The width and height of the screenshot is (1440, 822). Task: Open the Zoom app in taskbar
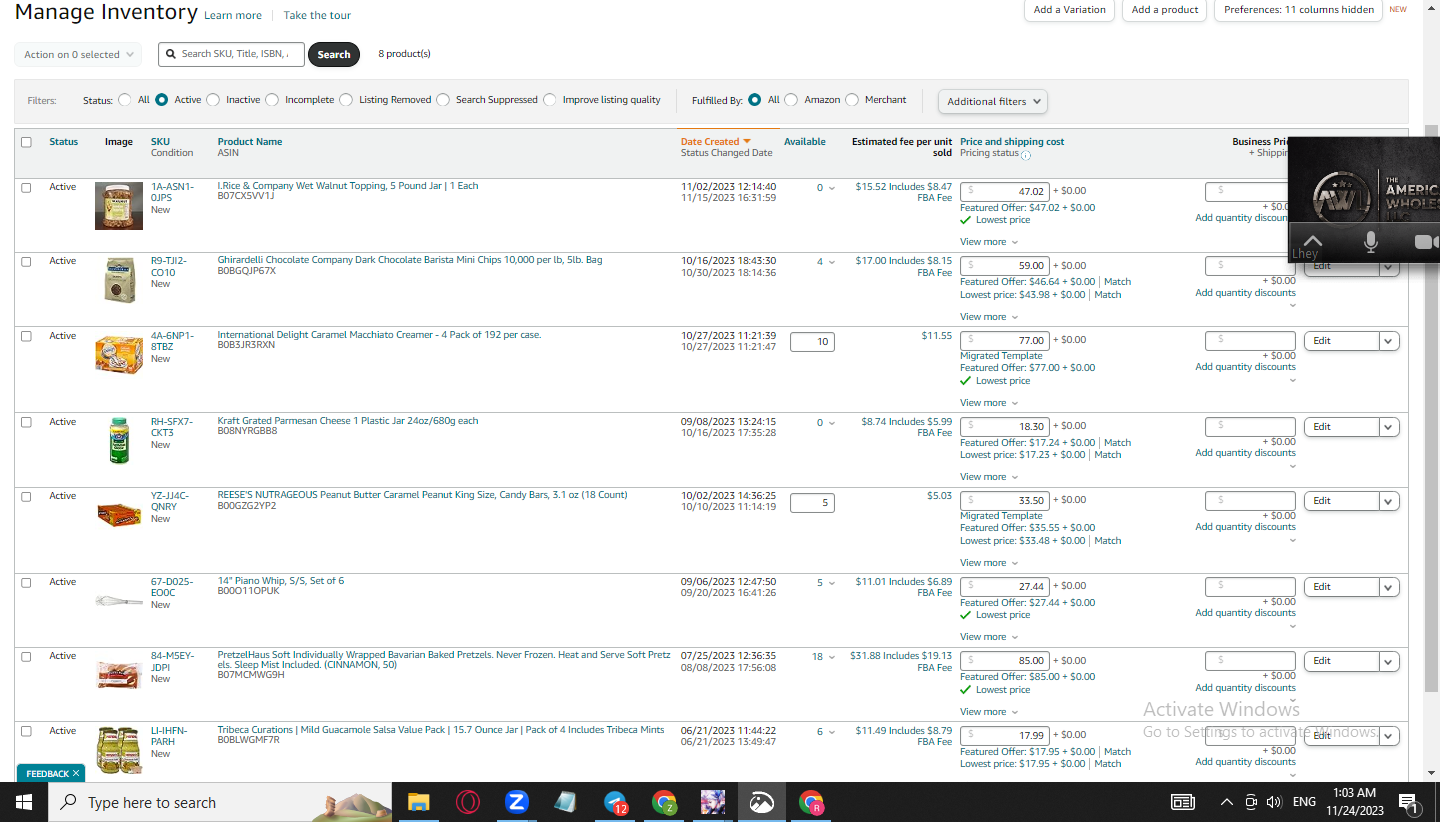point(516,802)
